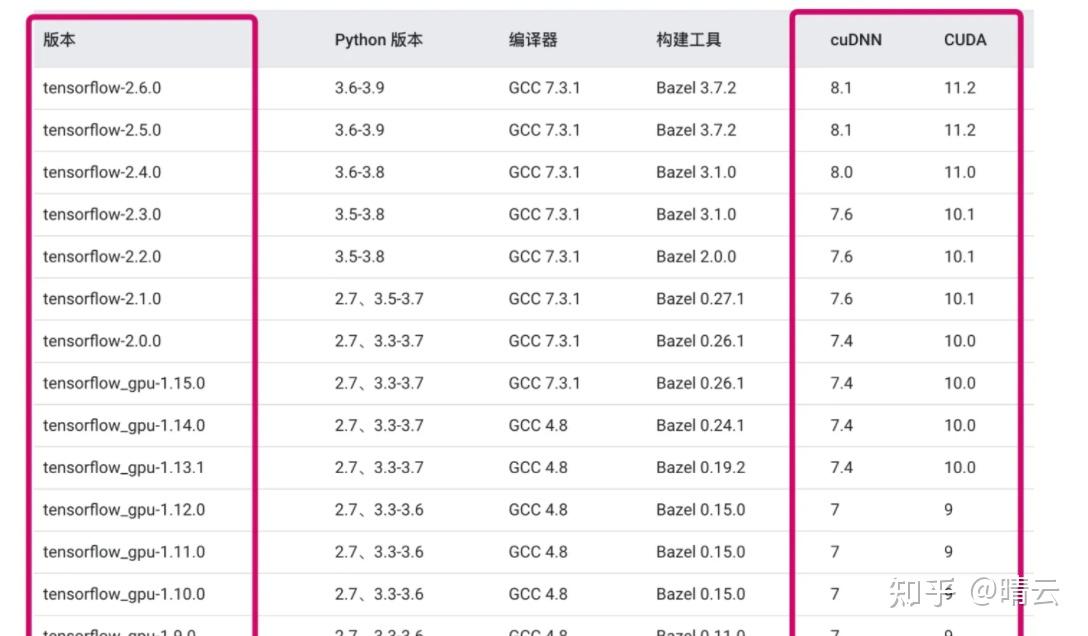Click cuDNN 8.1 in tensorflow-2.6.0 row

(841, 88)
